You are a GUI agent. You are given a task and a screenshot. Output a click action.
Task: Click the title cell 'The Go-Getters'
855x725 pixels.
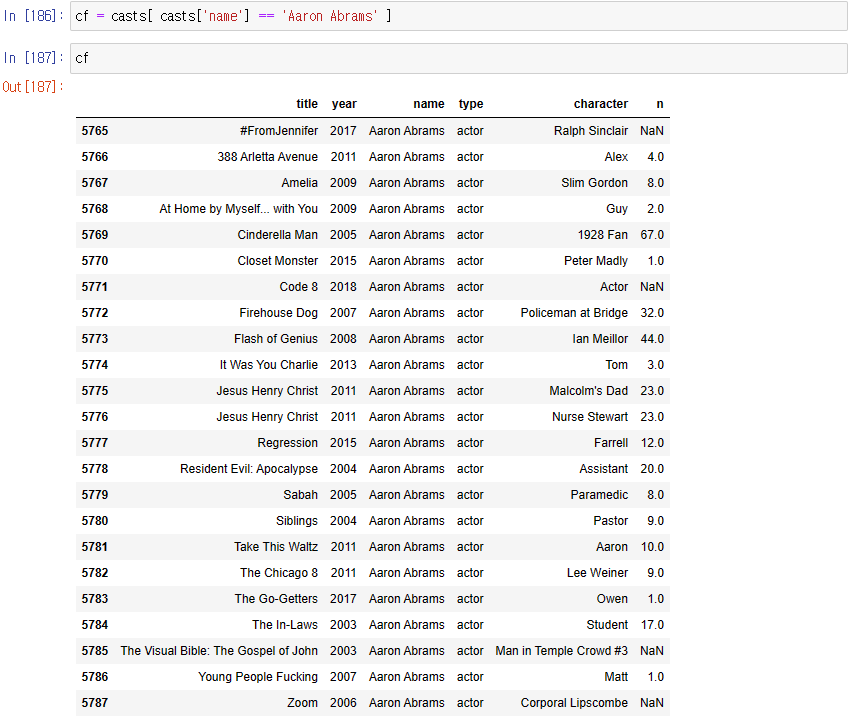276,599
